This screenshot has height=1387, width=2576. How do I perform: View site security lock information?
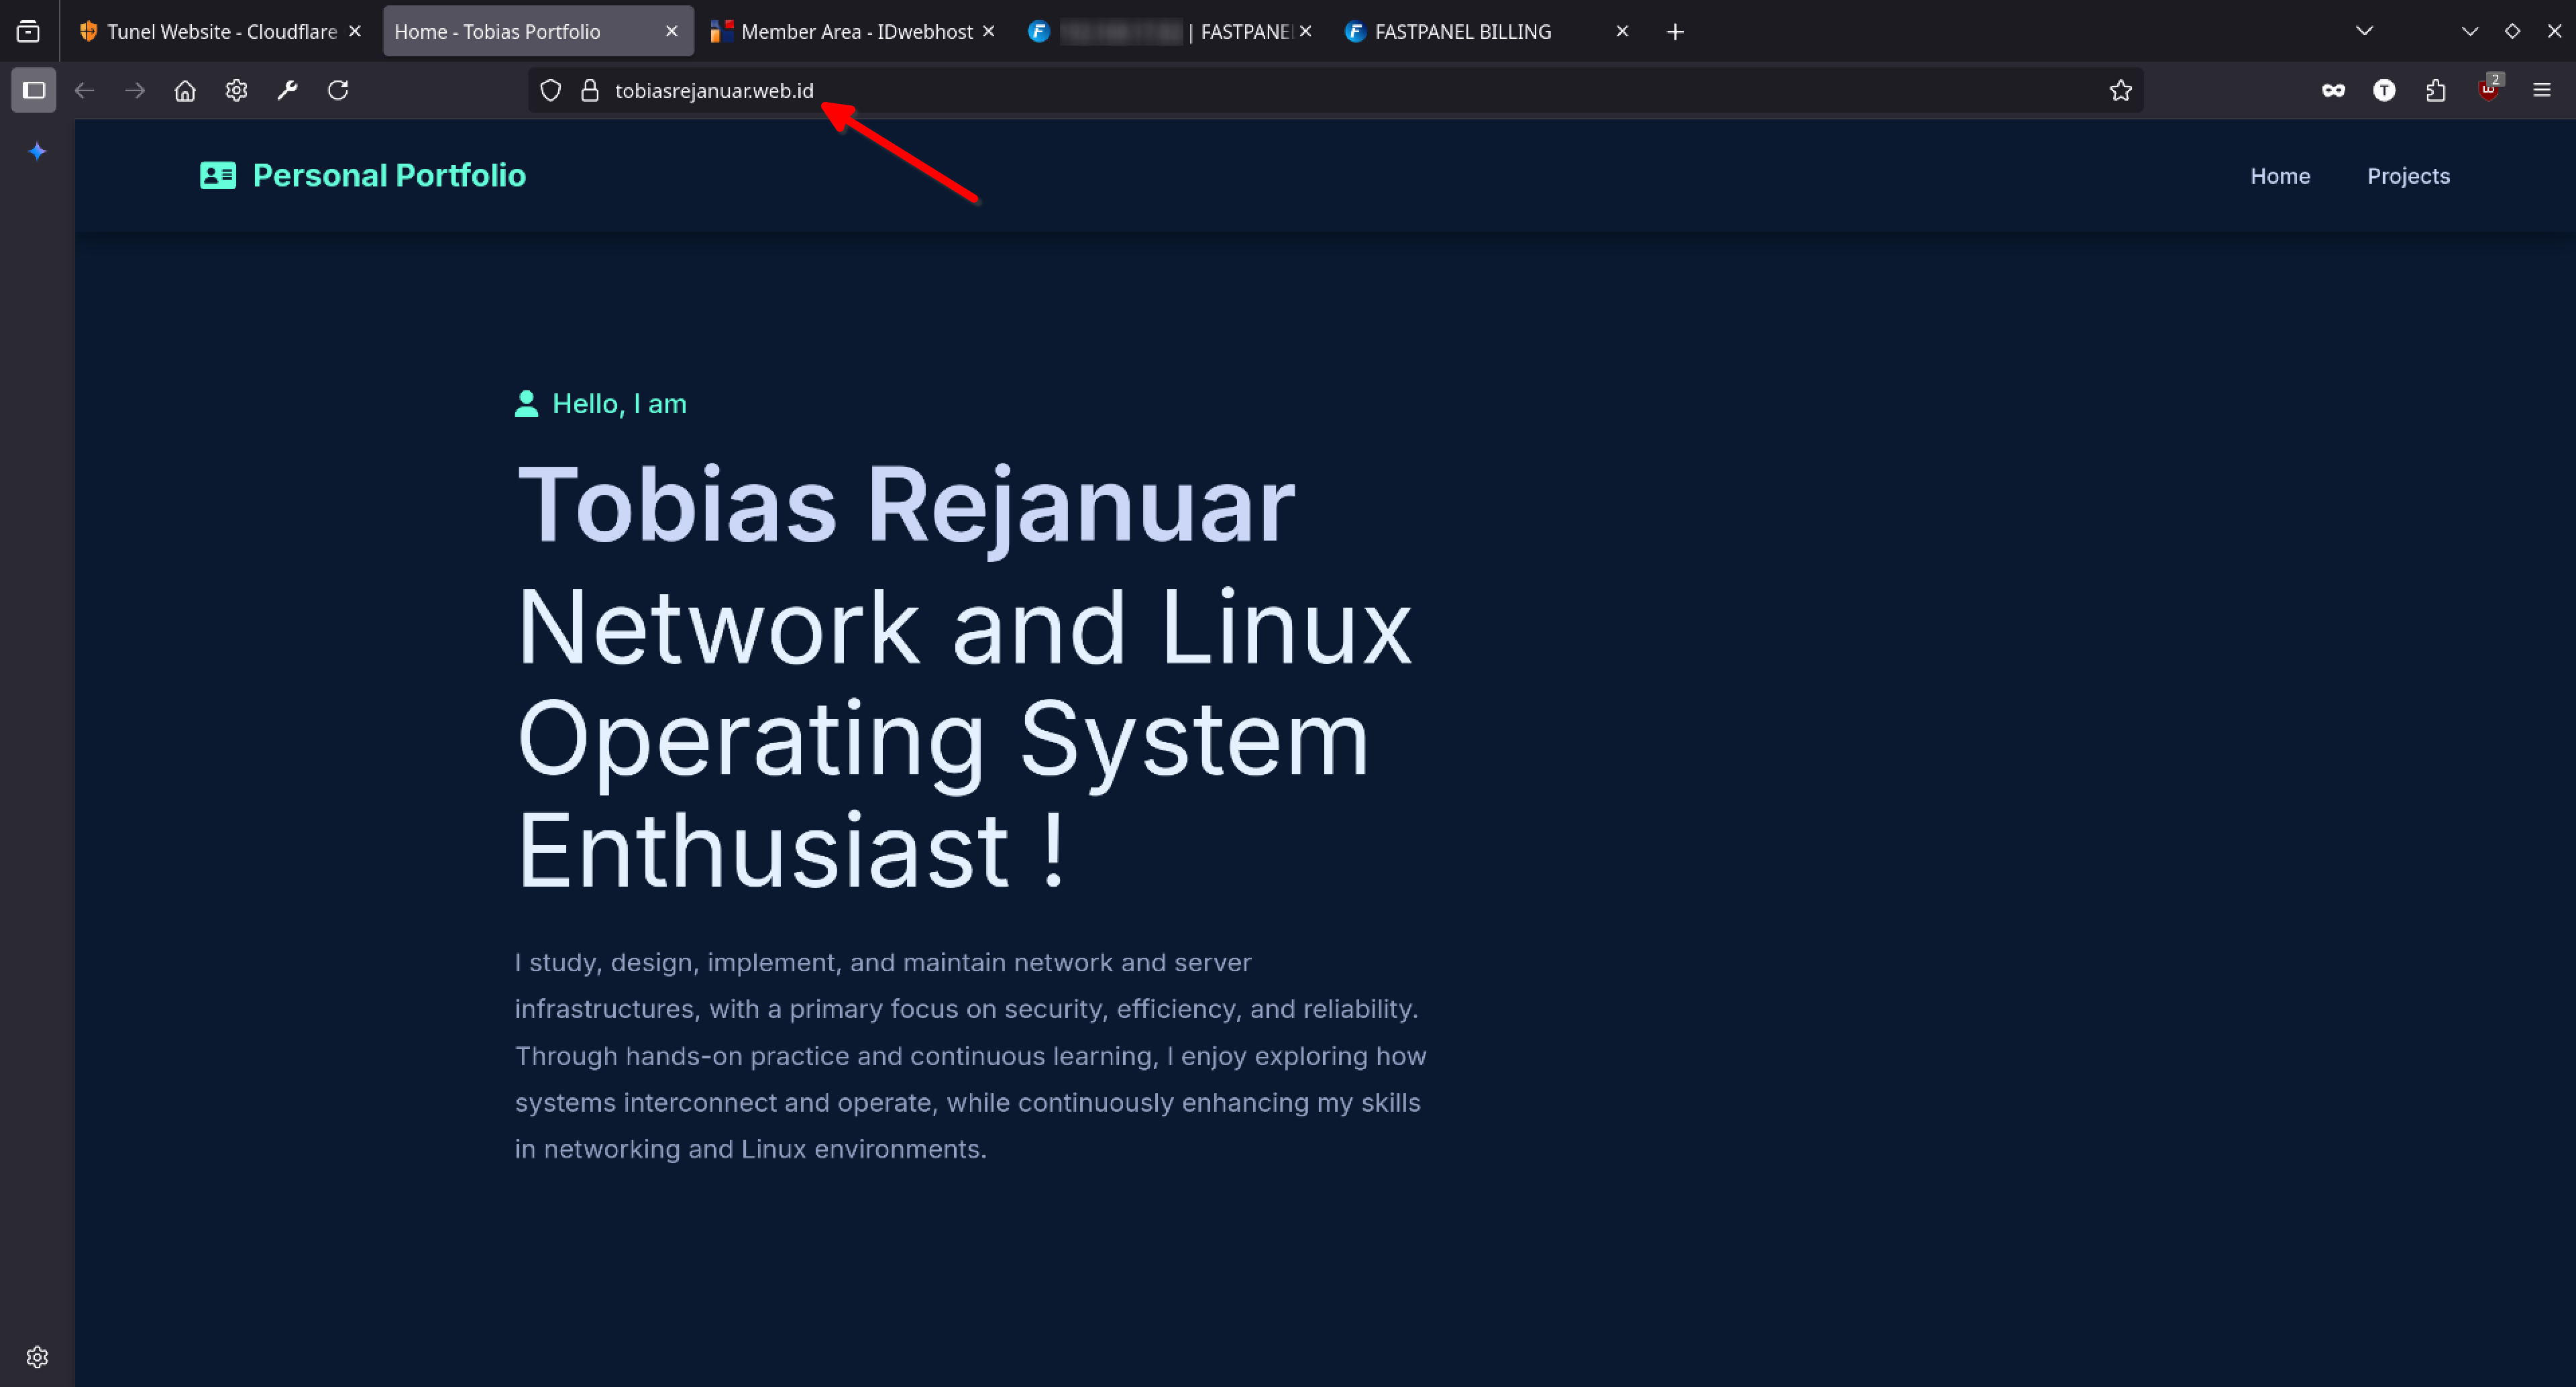(590, 90)
